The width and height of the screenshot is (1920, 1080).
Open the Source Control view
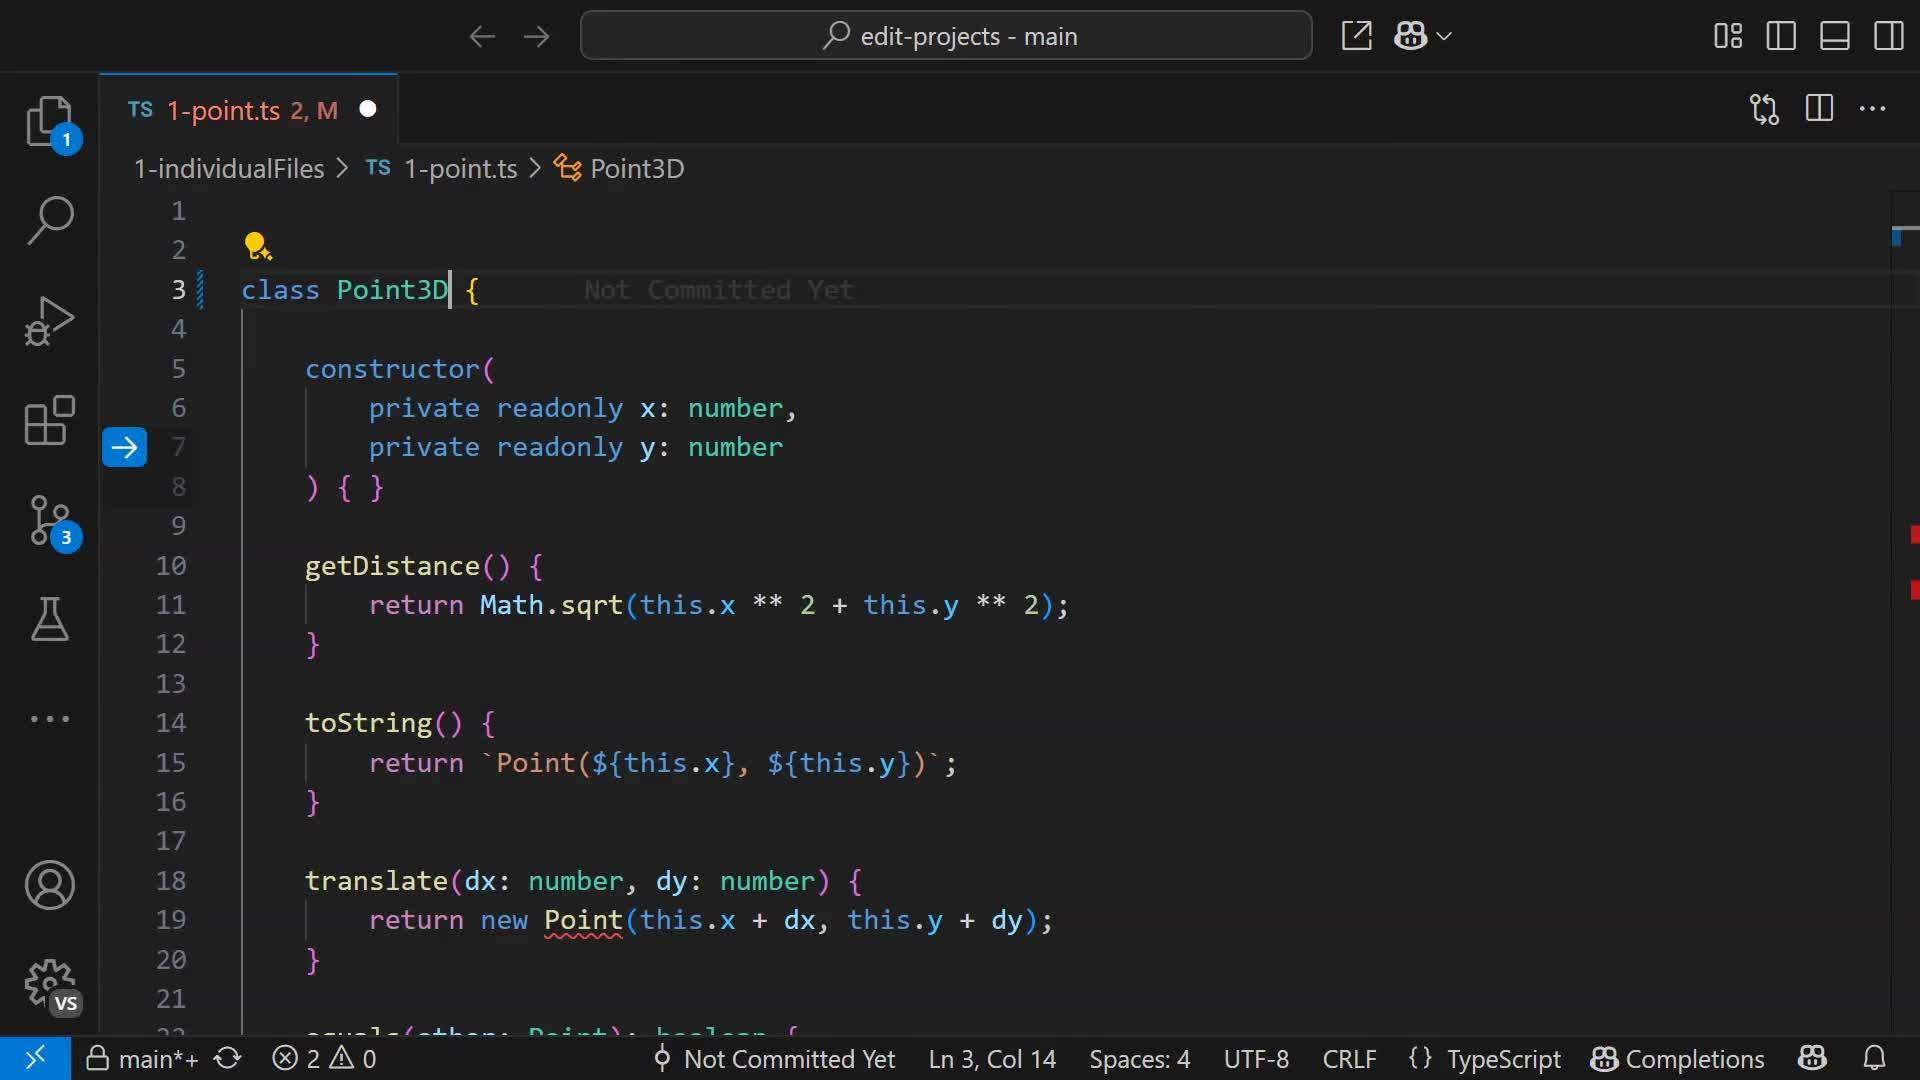coord(49,520)
